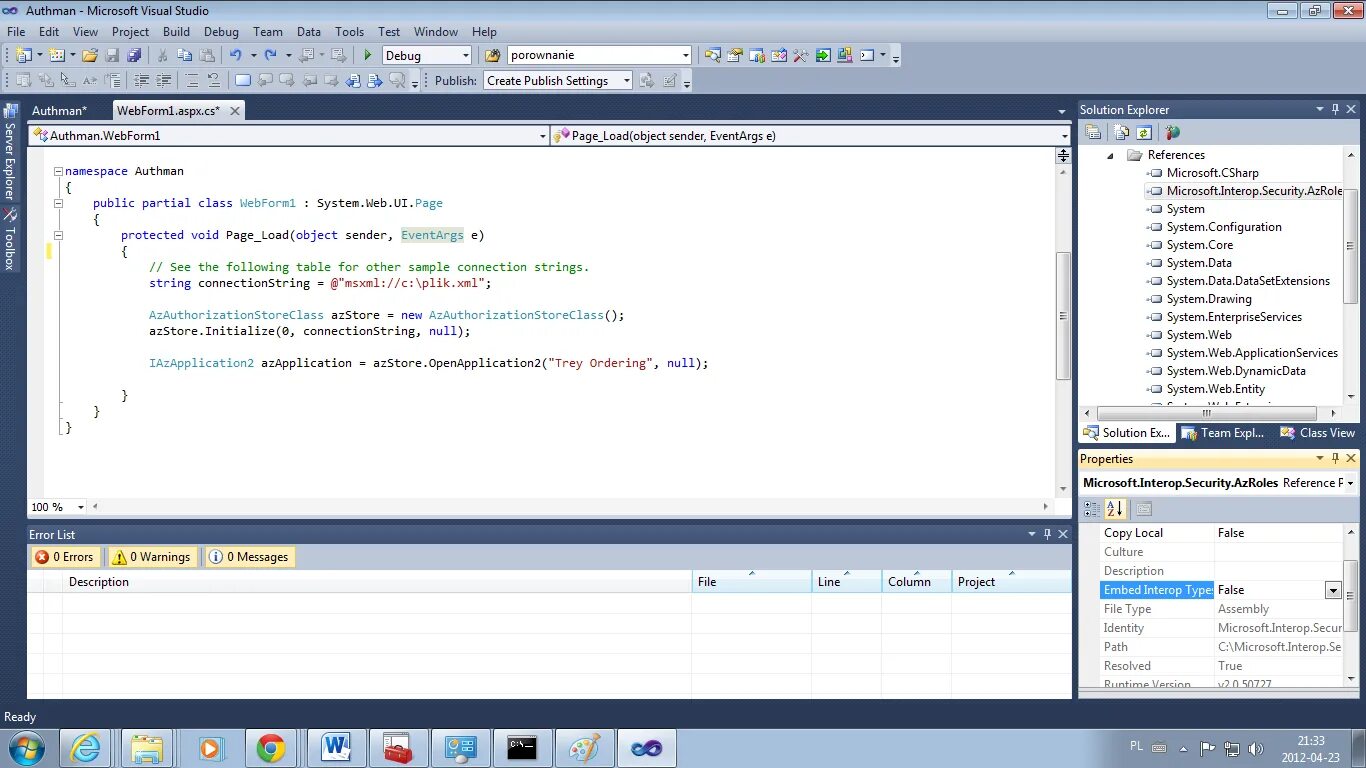
Task: Click the Undo arrow icon
Action: pyautogui.click(x=236, y=56)
